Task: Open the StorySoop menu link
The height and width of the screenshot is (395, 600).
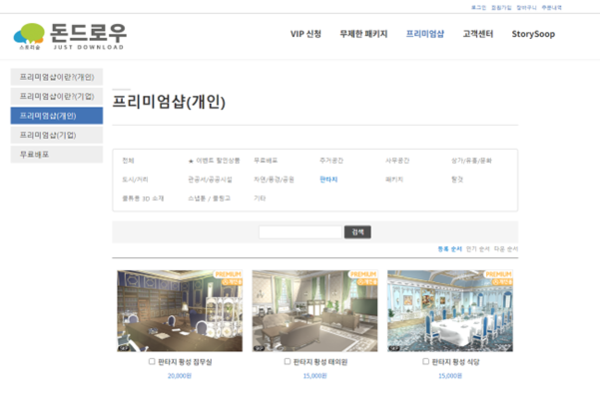Action: coord(533,34)
